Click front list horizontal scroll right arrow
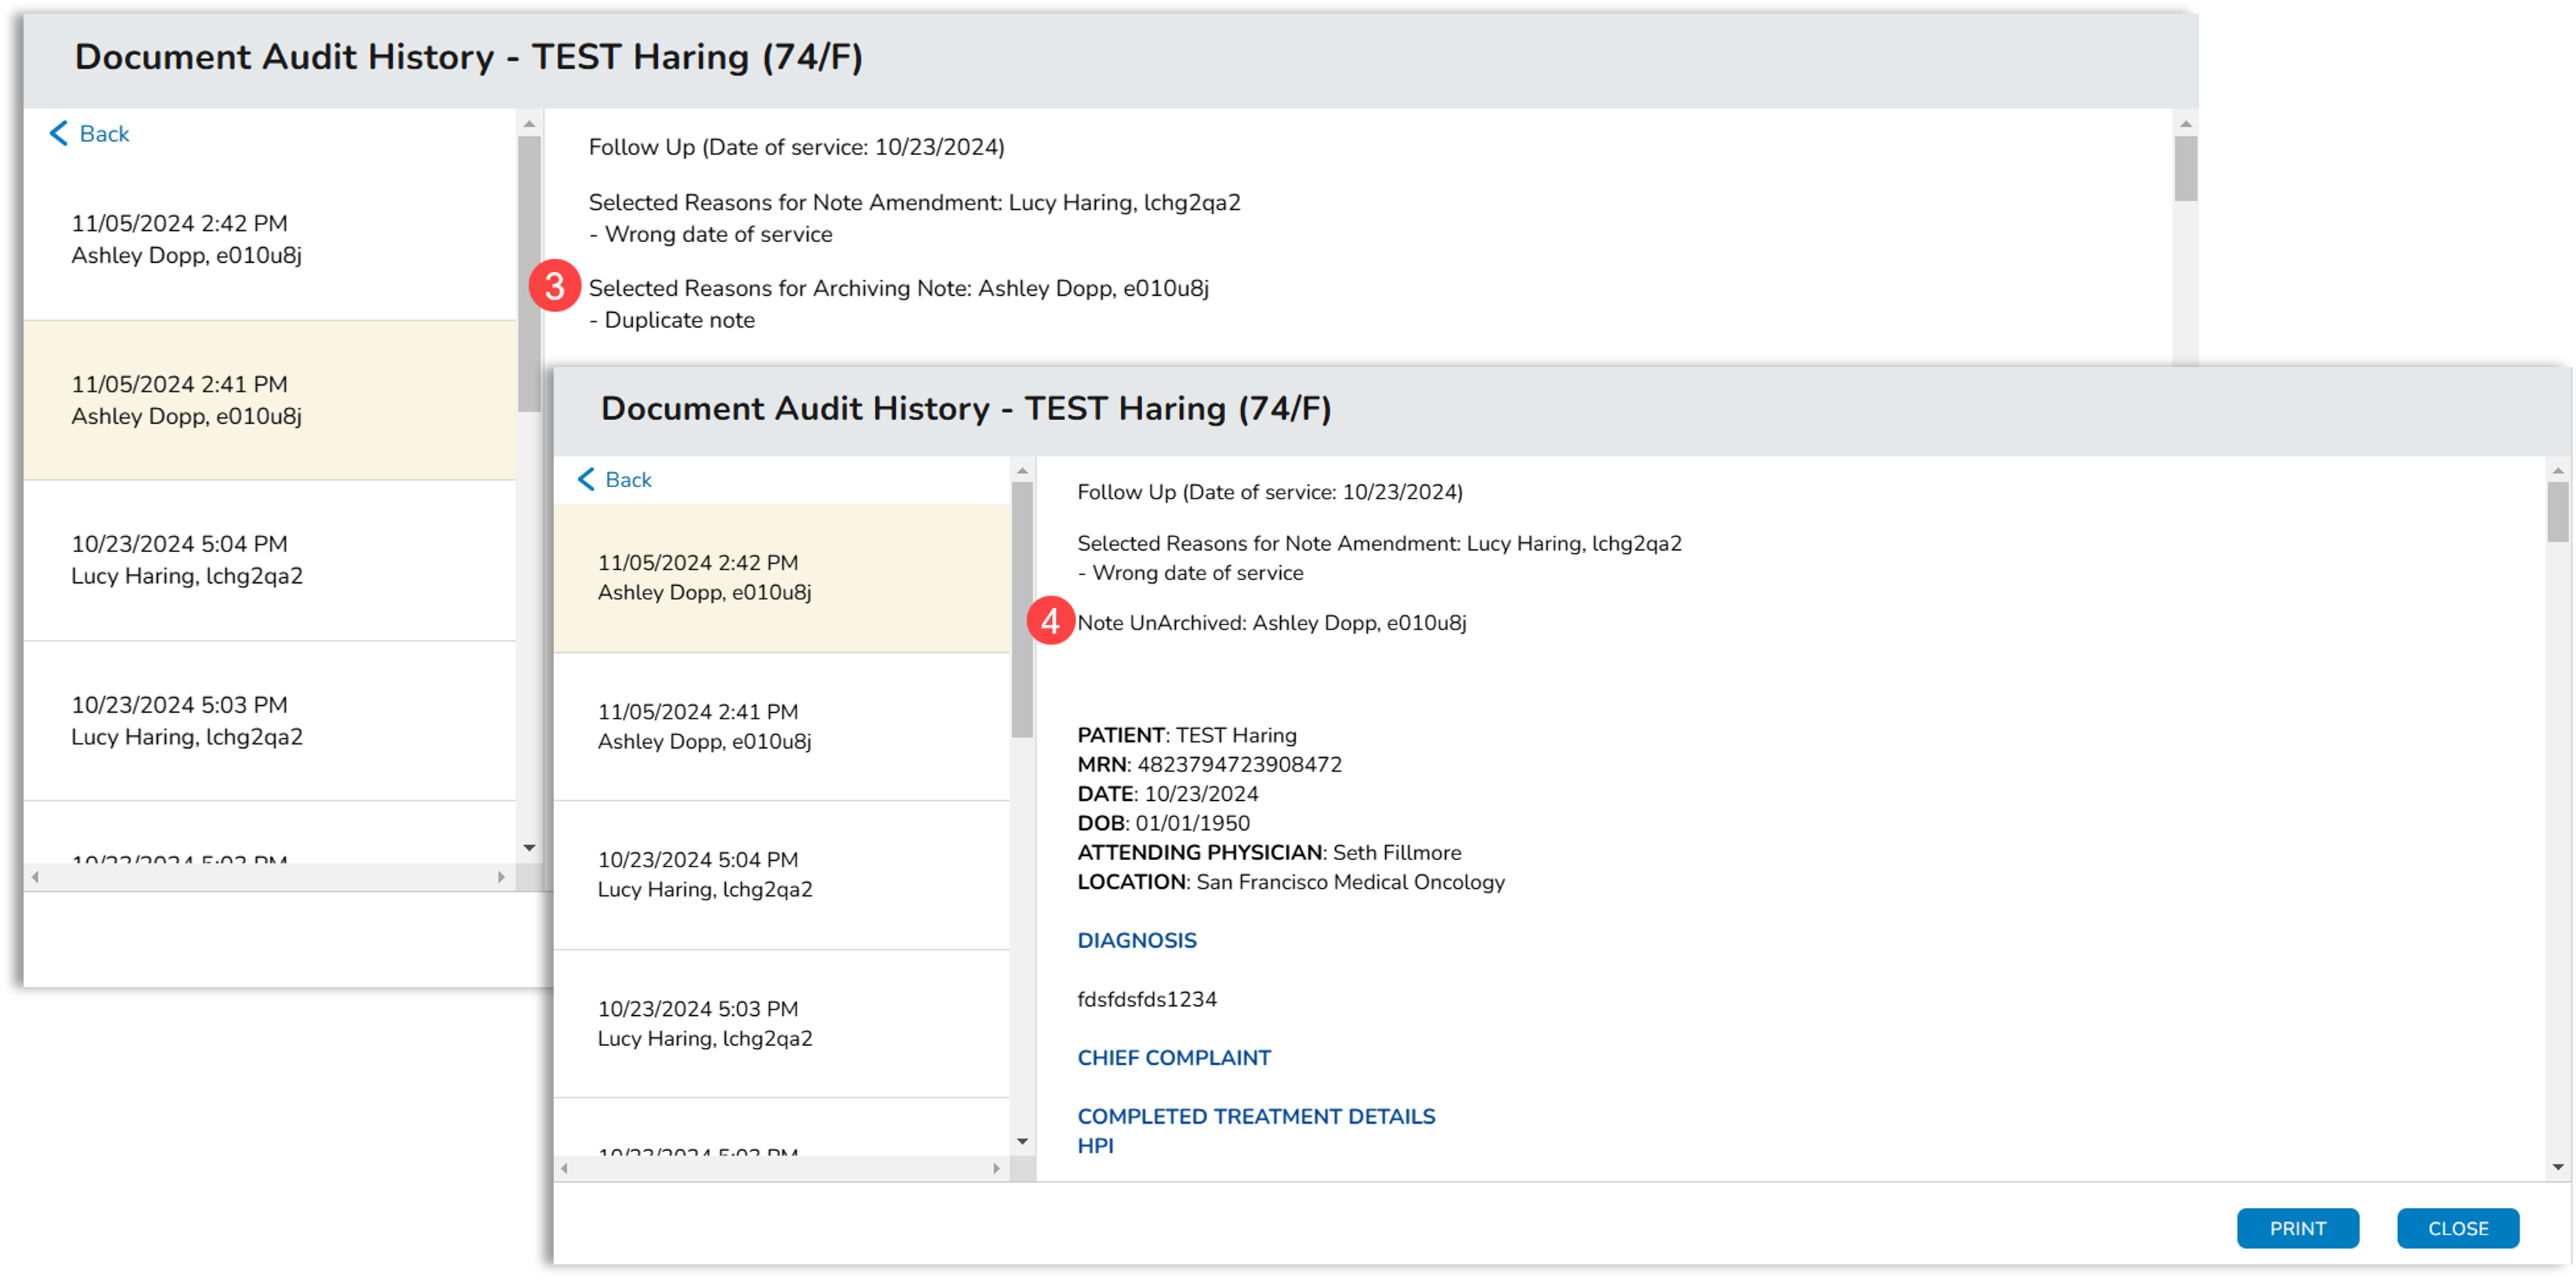 point(996,1168)
